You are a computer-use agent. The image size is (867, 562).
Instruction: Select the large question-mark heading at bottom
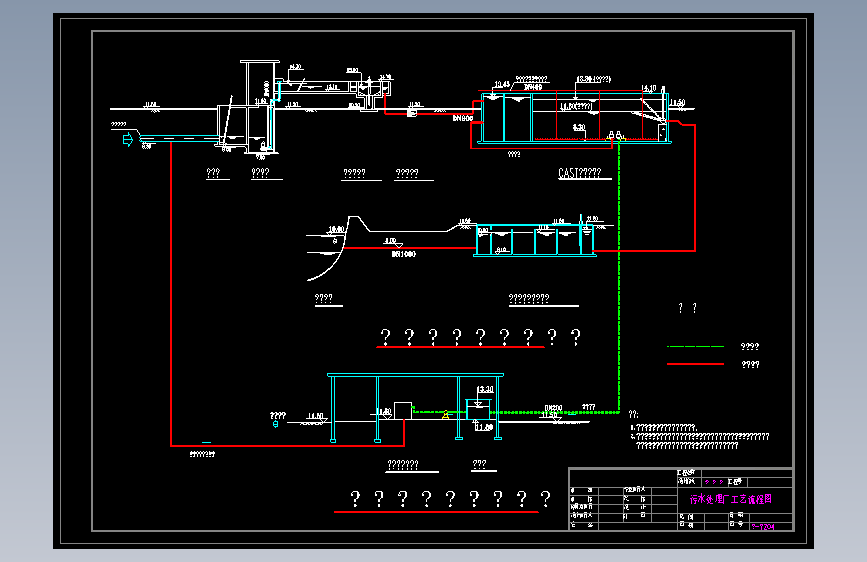coord(450,499)
